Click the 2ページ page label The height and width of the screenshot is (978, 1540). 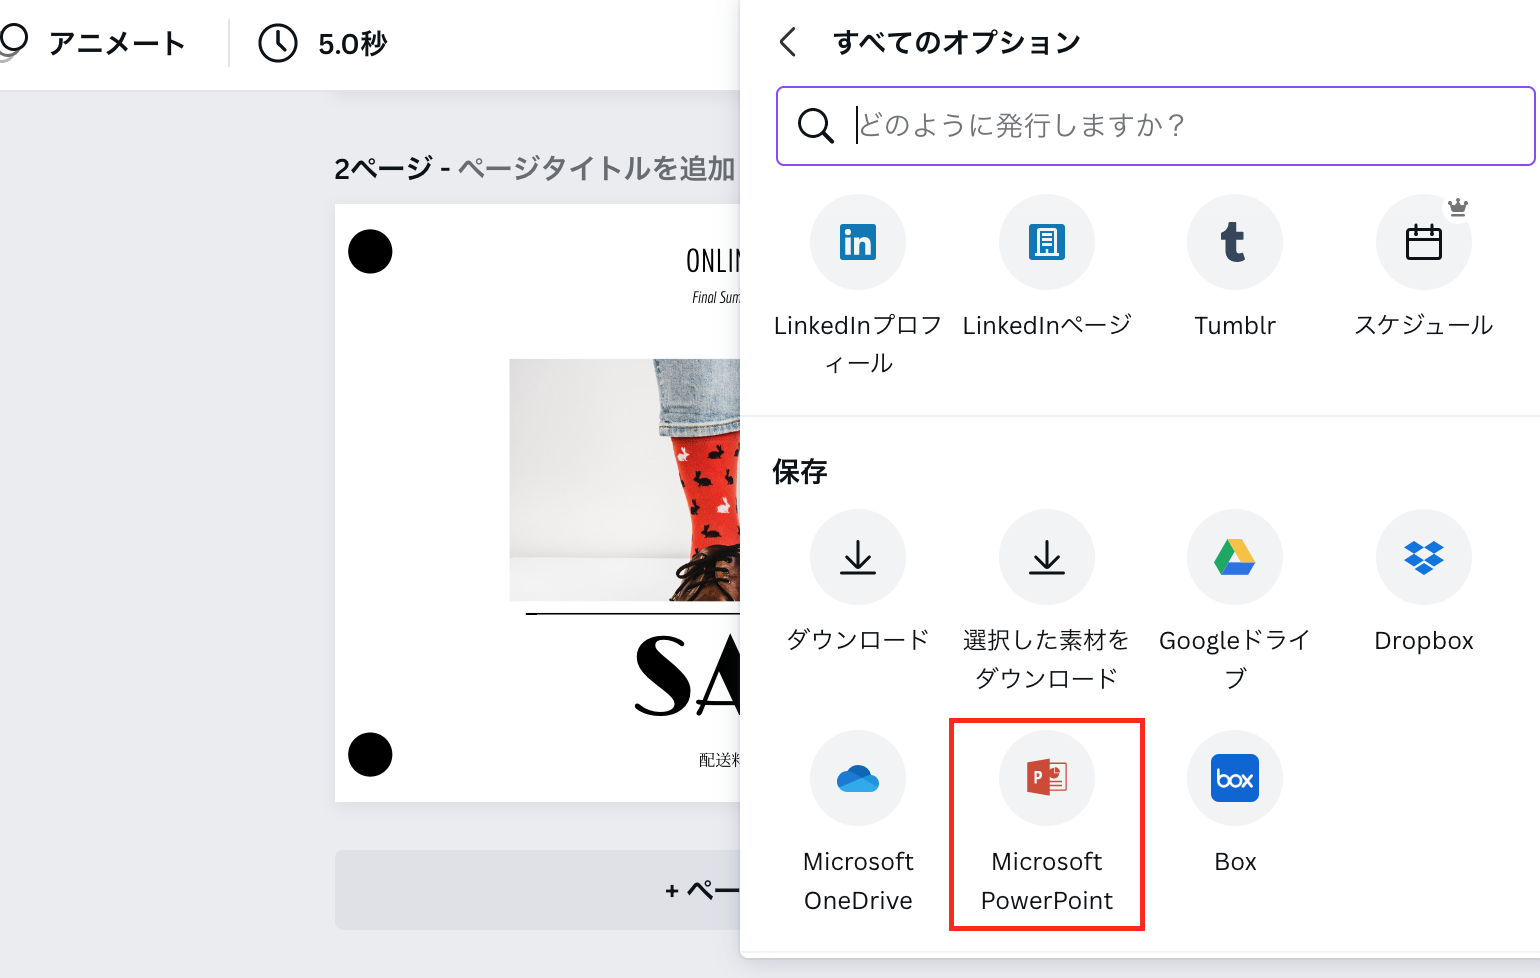pos(384,168)
